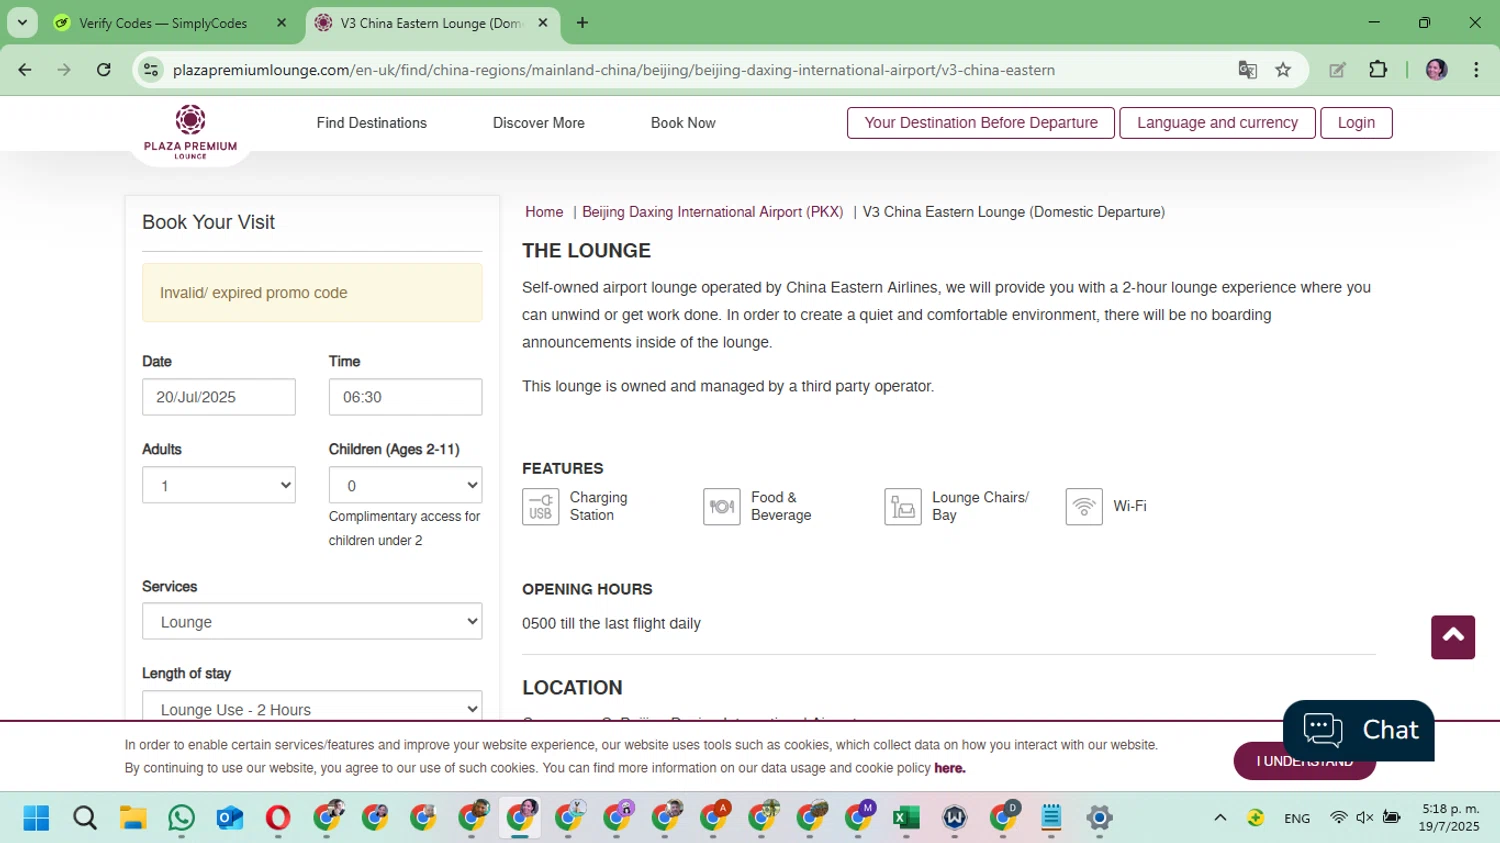1500x843 pixels.
Task: Open WhatsApp from the taskbar
Action: pyautogui.click(x=181, y=818)
